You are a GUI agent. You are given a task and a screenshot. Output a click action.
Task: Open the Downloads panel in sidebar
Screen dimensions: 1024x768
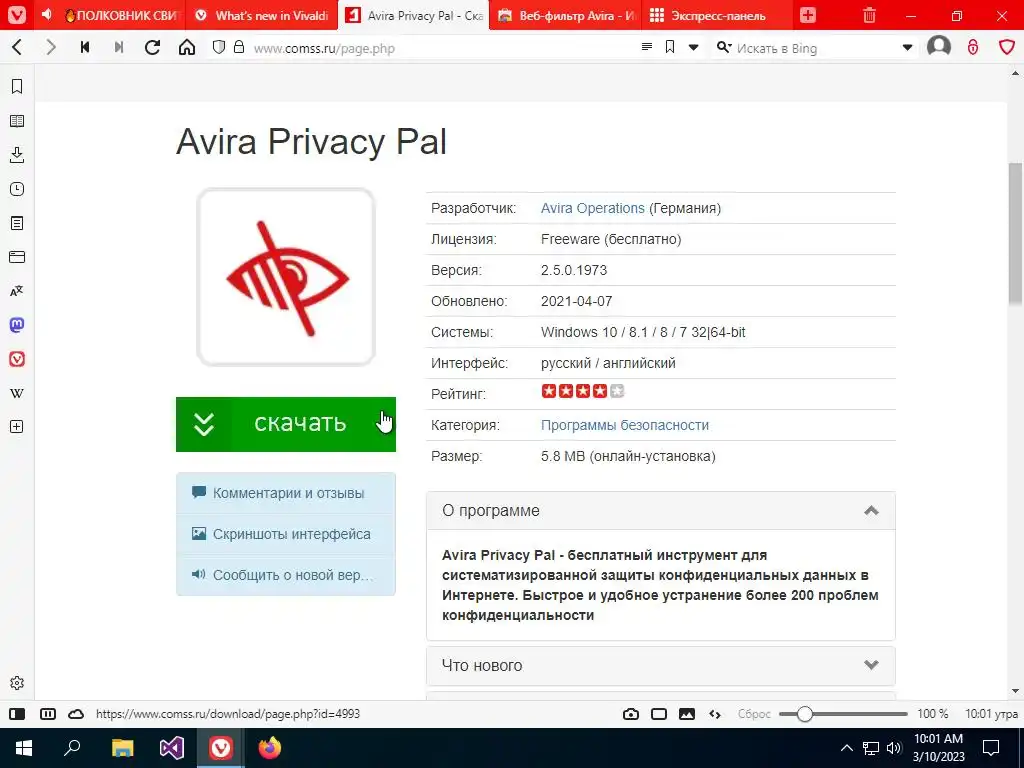pos(17,155)
